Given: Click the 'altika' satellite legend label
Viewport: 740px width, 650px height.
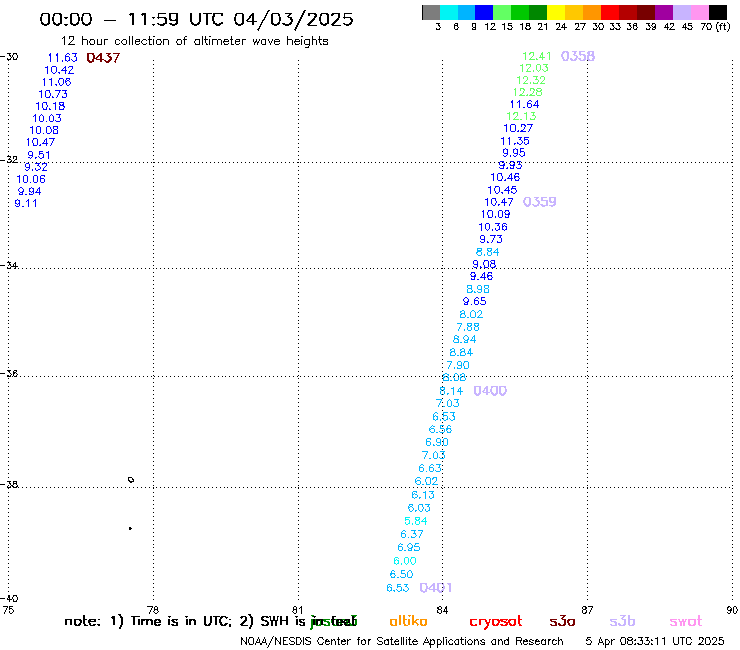Looking at the screenshot, I should [408, 621].
